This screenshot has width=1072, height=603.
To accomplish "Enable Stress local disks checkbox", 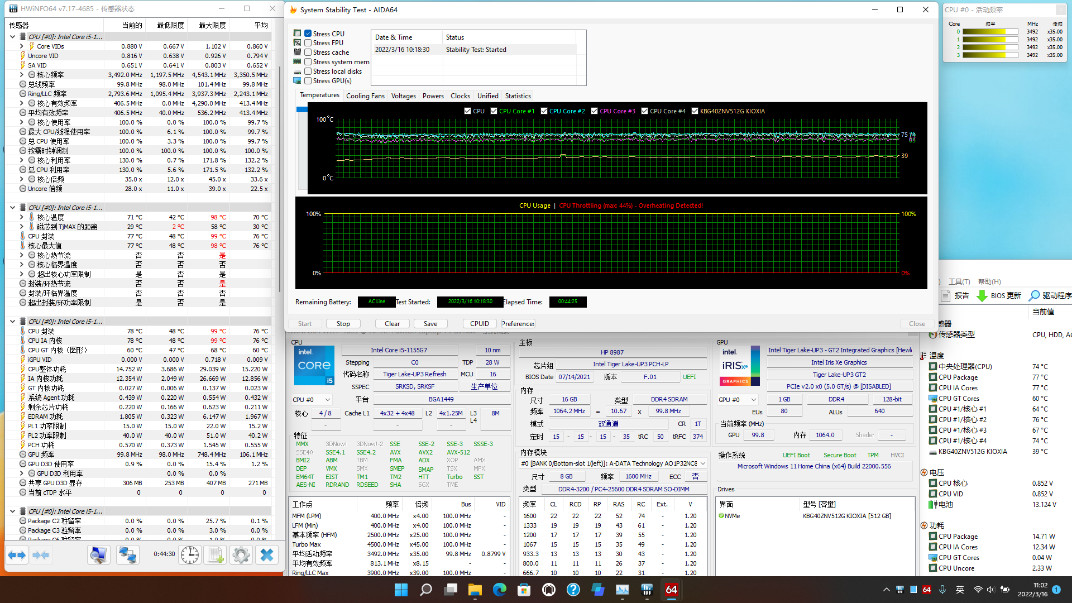I will click(x=308, y=71).
